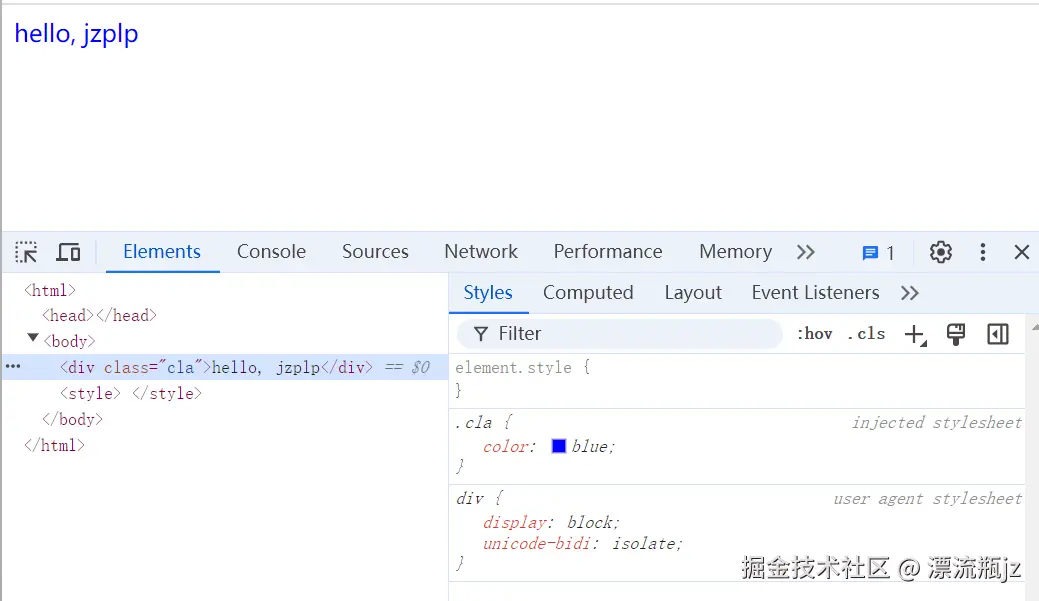Screen dimensions: 1039x601
Task: Open the blue color swatch picker
Action: click(x=559, y=446)
